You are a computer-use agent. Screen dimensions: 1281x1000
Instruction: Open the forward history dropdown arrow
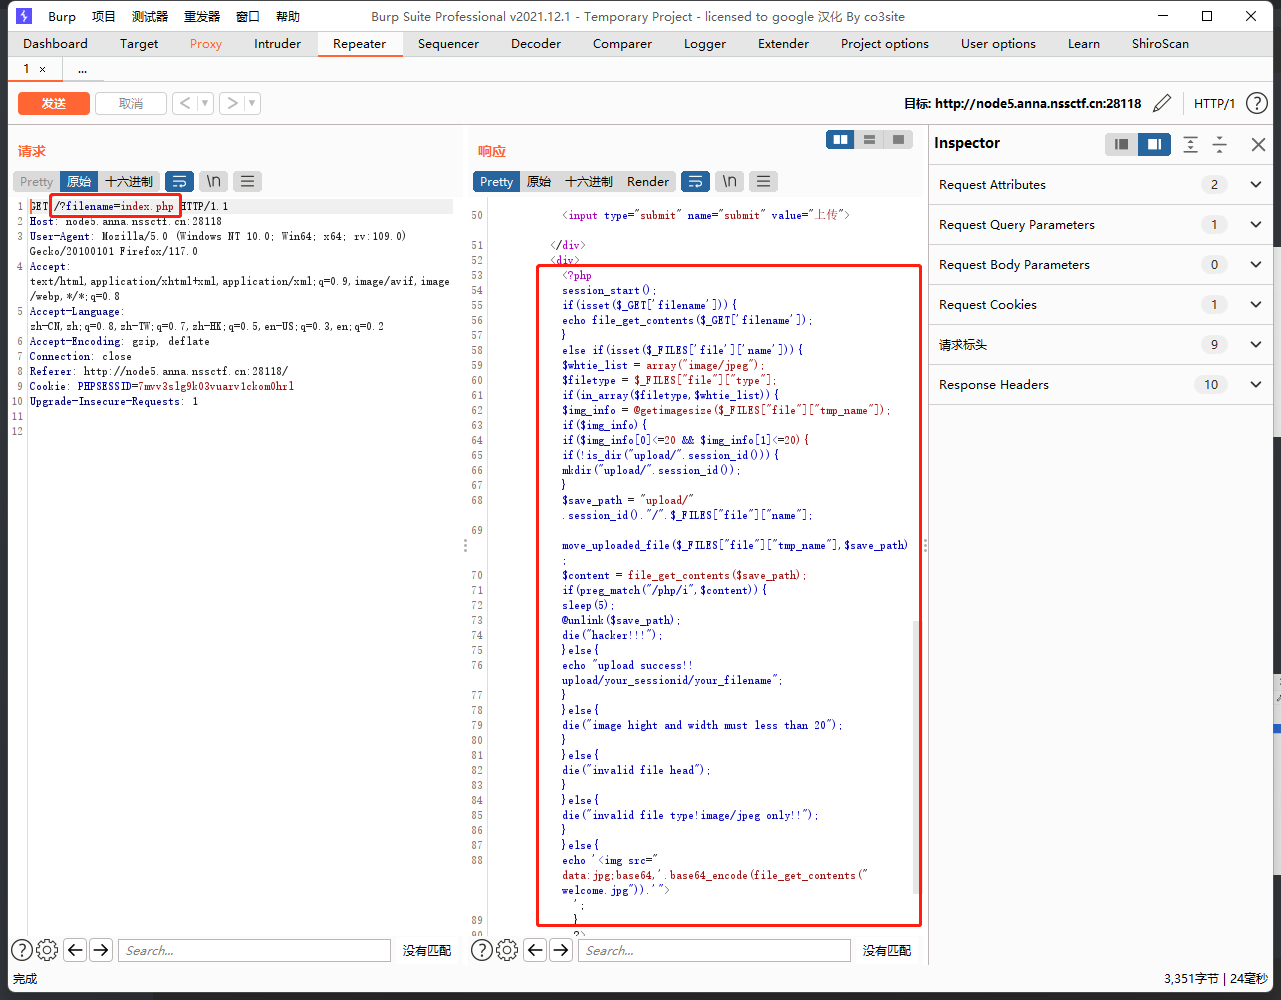252,103
